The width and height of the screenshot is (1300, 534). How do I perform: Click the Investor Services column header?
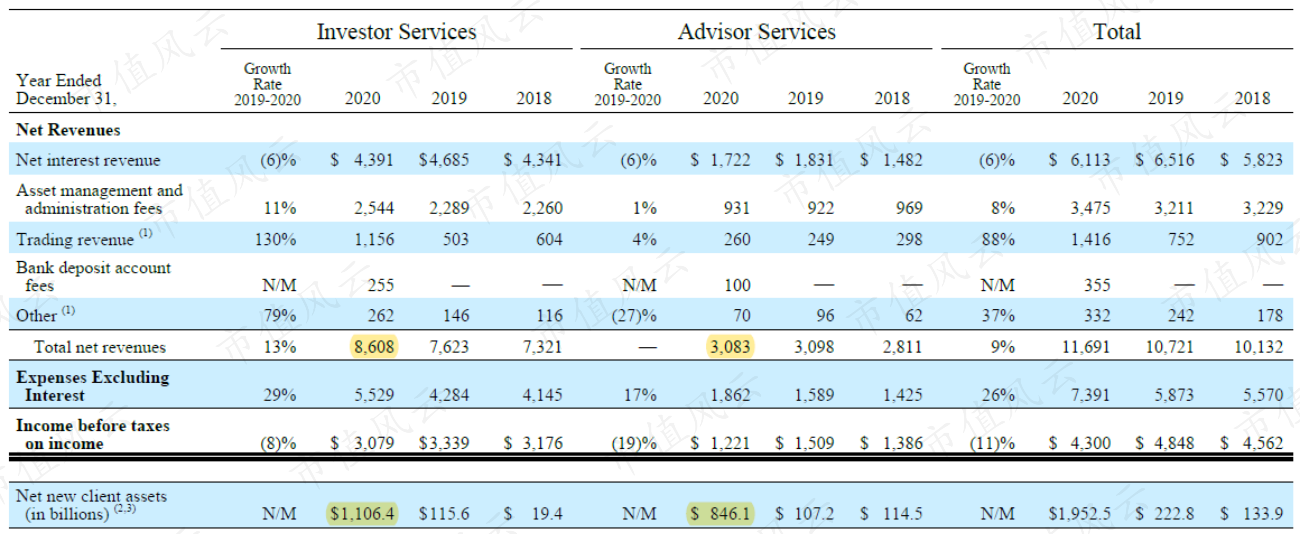tap(396, 31)
